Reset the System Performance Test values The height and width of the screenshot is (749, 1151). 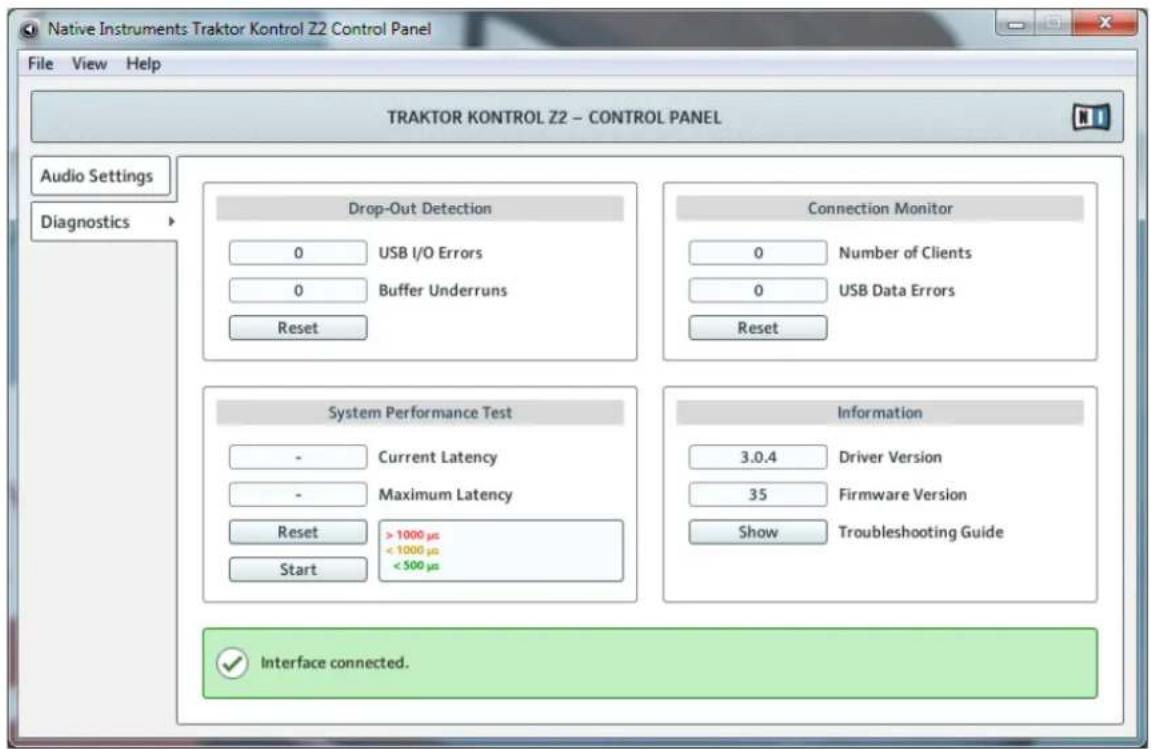pyautogui.click(x=298, y=532)
